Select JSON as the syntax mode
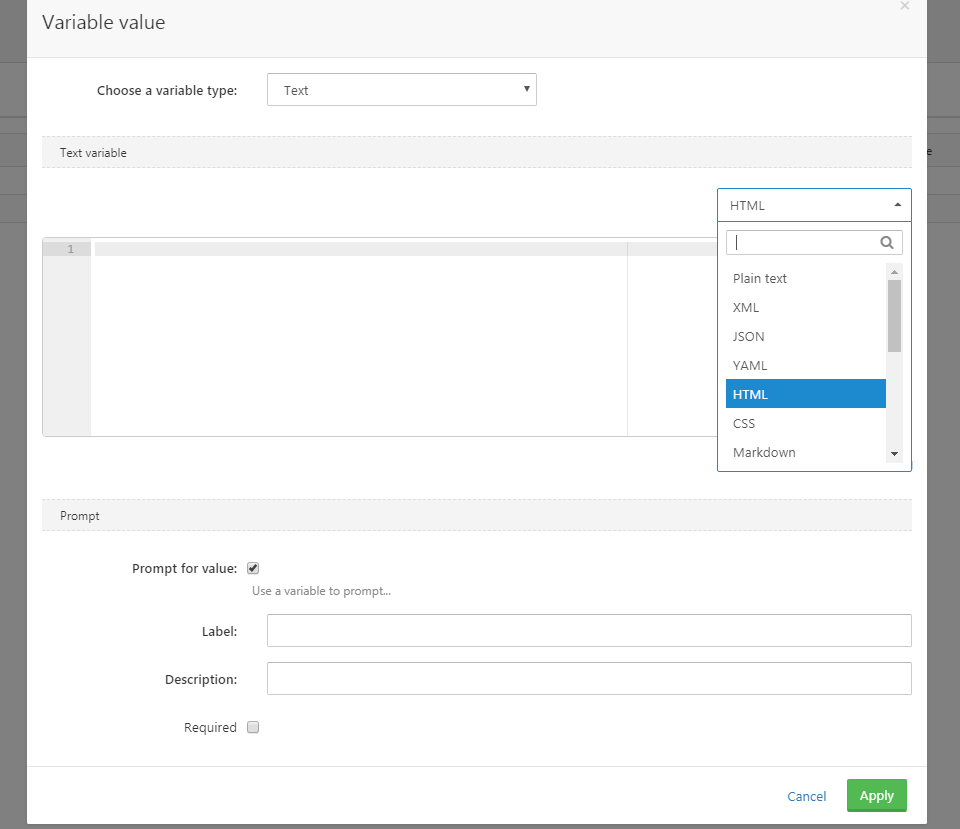This screenshot has height=829, width=960. click(x=748, y=336)
